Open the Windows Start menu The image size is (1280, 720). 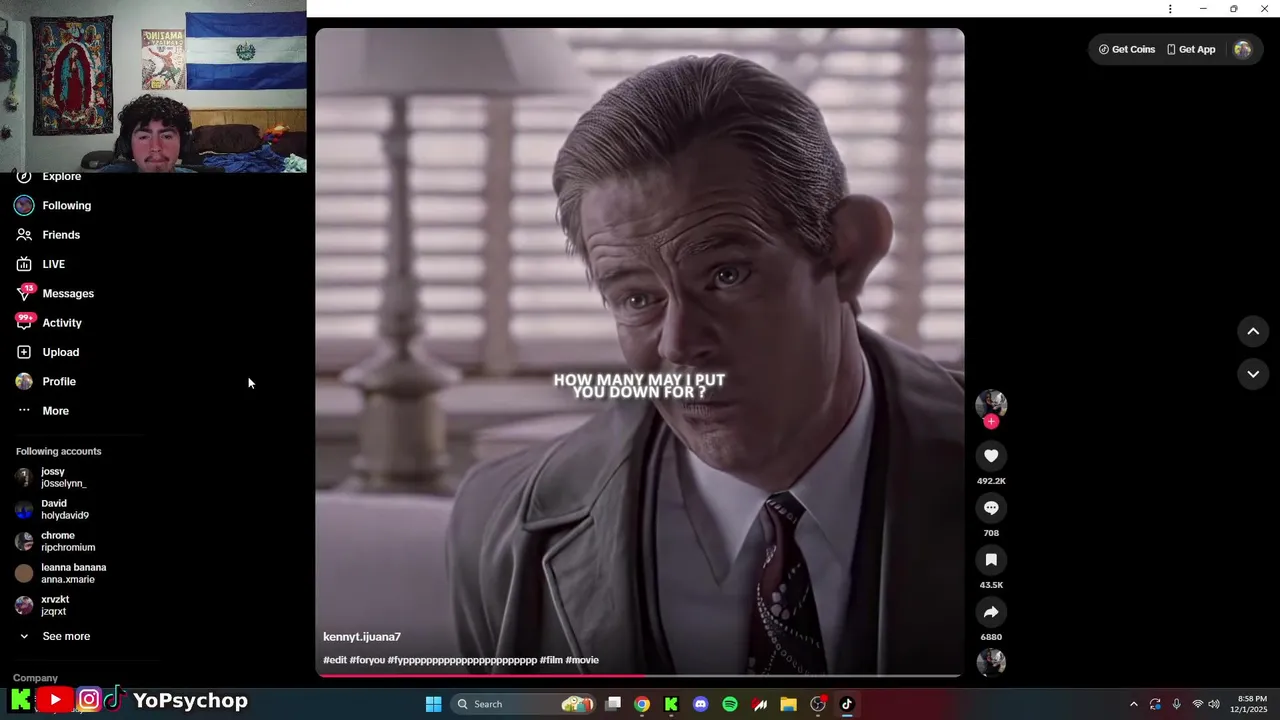(433, 704)
